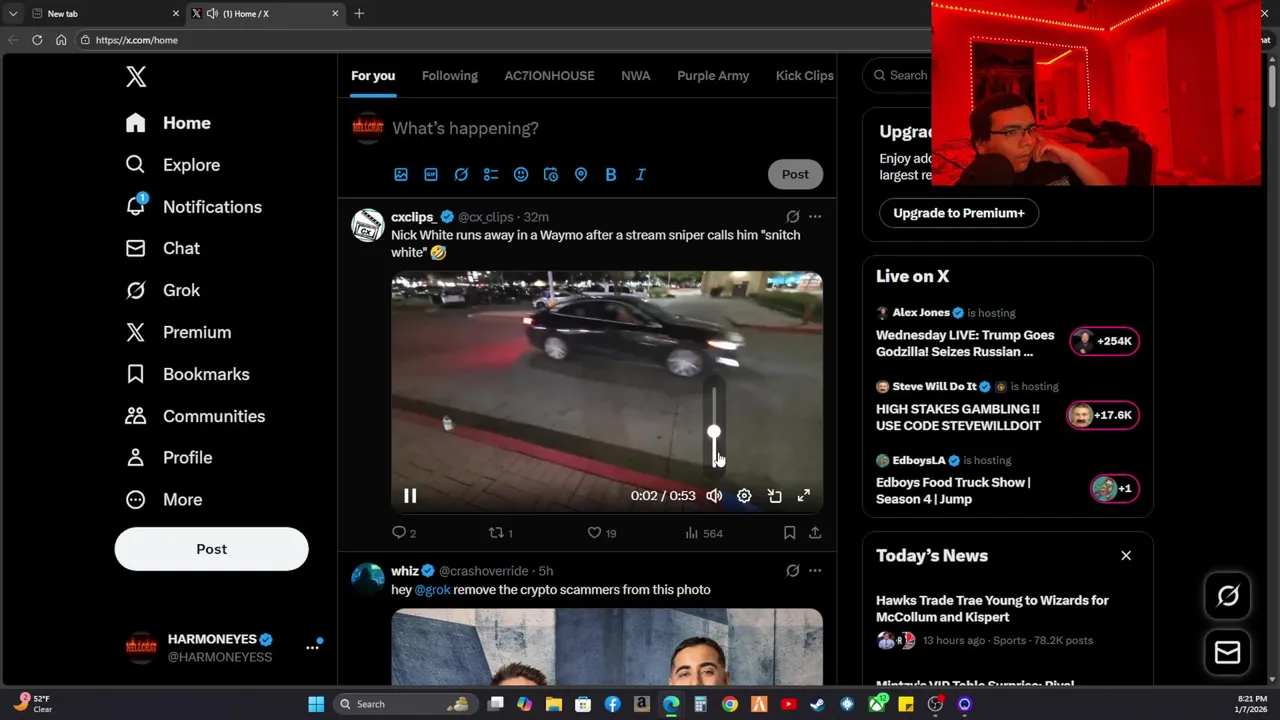1280x720 pixels.
Task: Open Hawks Trade Trae Young news story
Action: click(1007, 620)
